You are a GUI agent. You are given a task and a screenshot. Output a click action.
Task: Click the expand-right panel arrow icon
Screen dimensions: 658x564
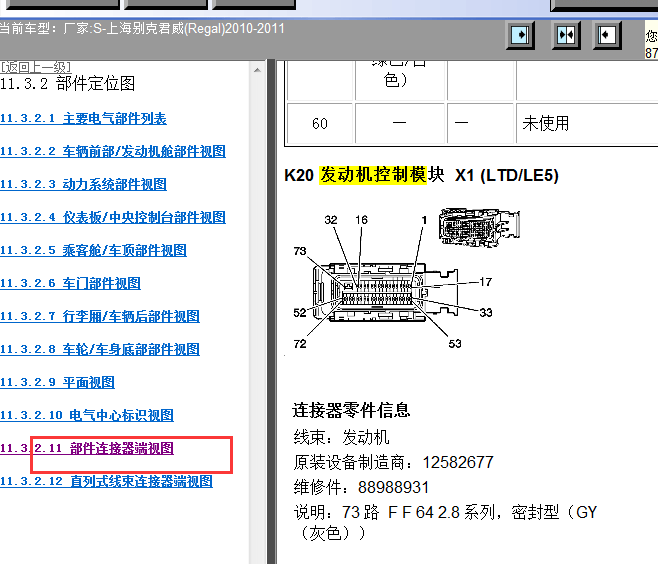(520, 35)
